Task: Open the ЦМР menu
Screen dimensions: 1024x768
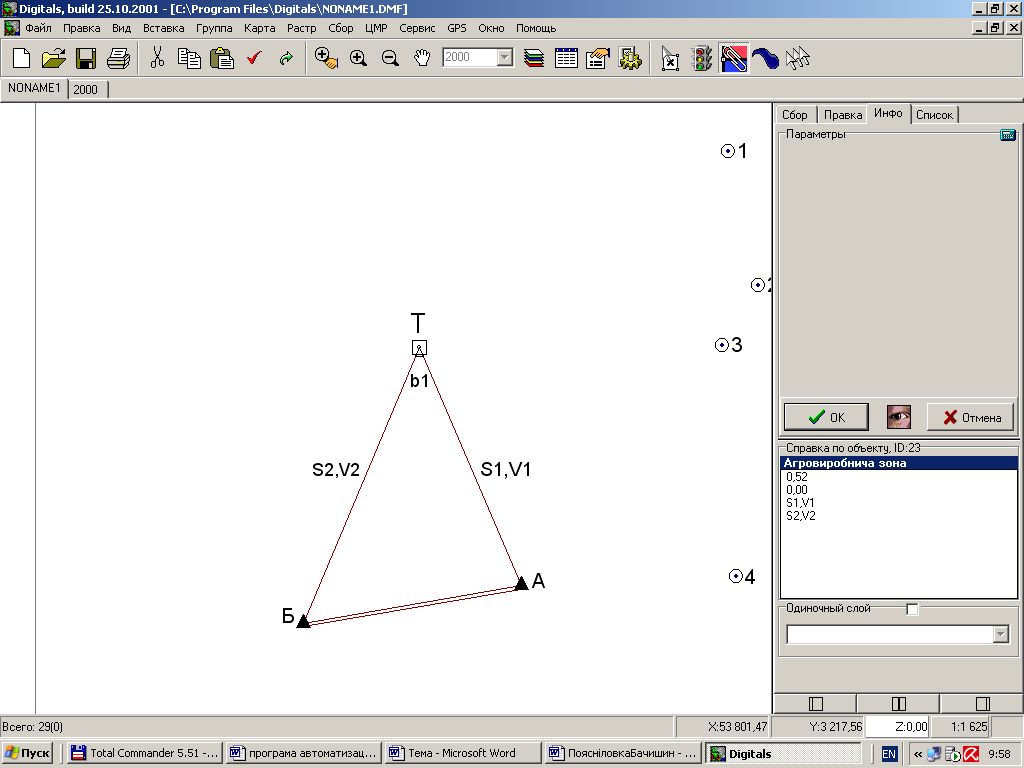Action: [x=376, y=28]
